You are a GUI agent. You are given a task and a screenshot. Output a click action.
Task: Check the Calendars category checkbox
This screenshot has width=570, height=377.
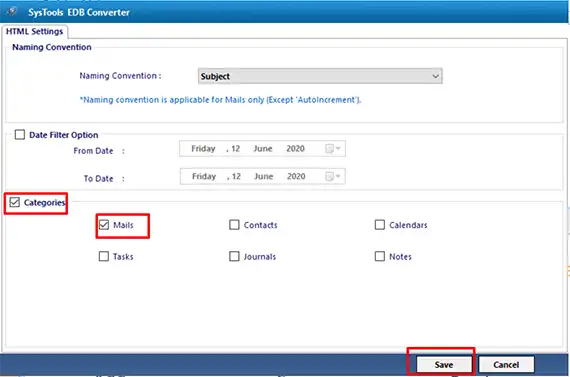(380, 225)
